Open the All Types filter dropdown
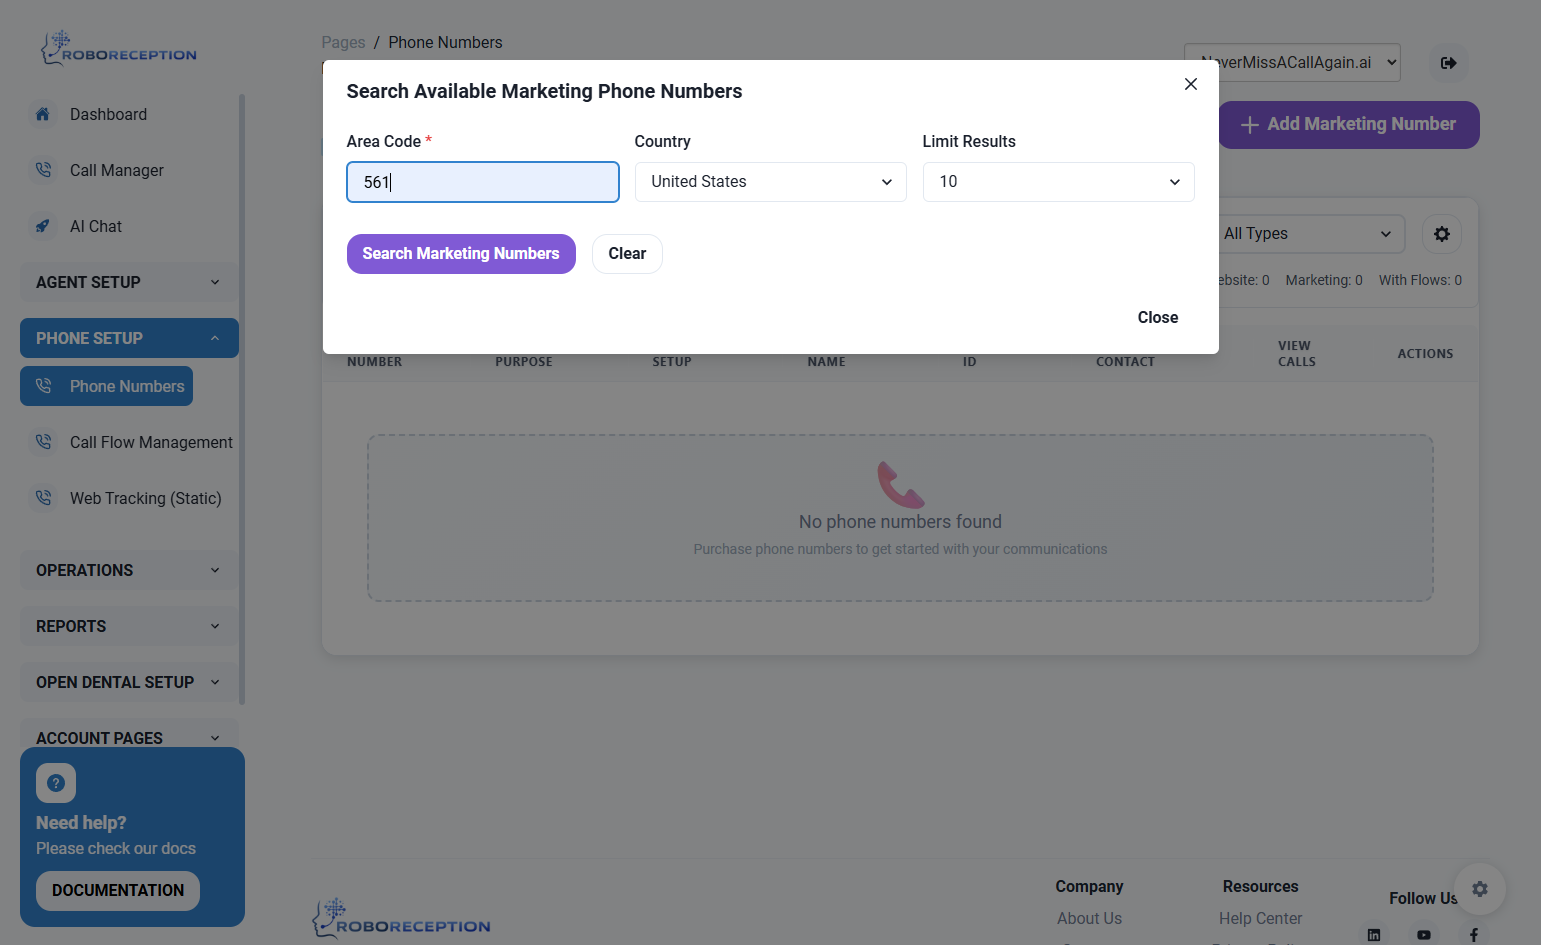This screenshot has height=945, width=1541. point(1310,234)
